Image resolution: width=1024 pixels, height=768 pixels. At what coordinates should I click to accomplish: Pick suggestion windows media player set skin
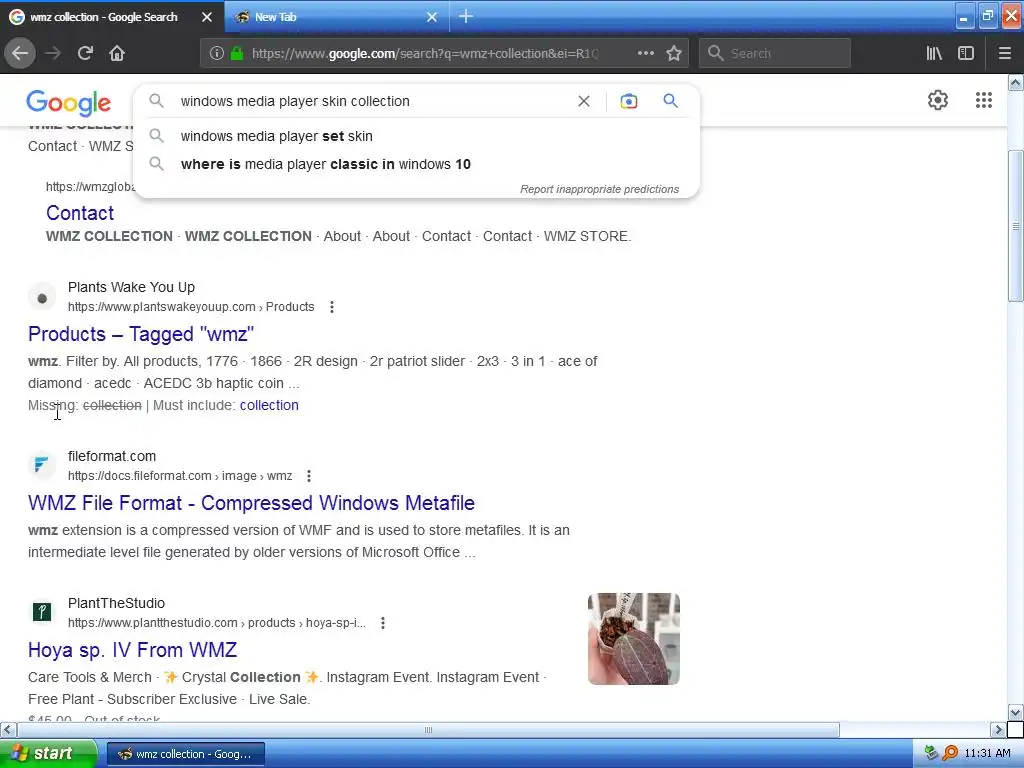click(x=416, y=136)
